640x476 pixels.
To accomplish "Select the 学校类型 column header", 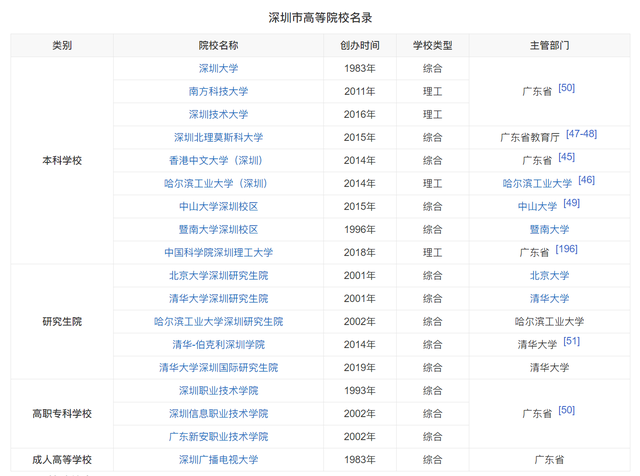I will pyautogui.click(x=432, y=45).
